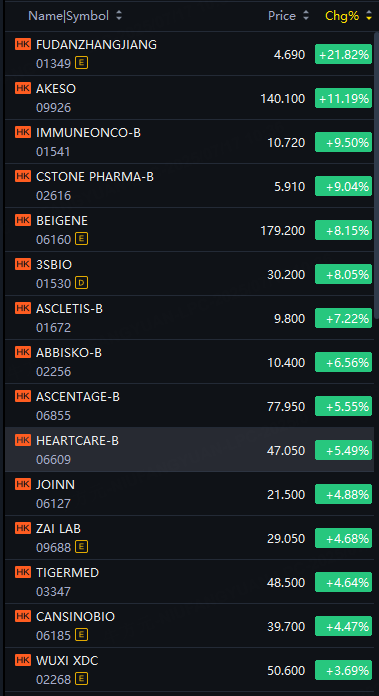Click the HK market icon for TIGERMED
Screen dimensions: 379x696
[23, 572]
